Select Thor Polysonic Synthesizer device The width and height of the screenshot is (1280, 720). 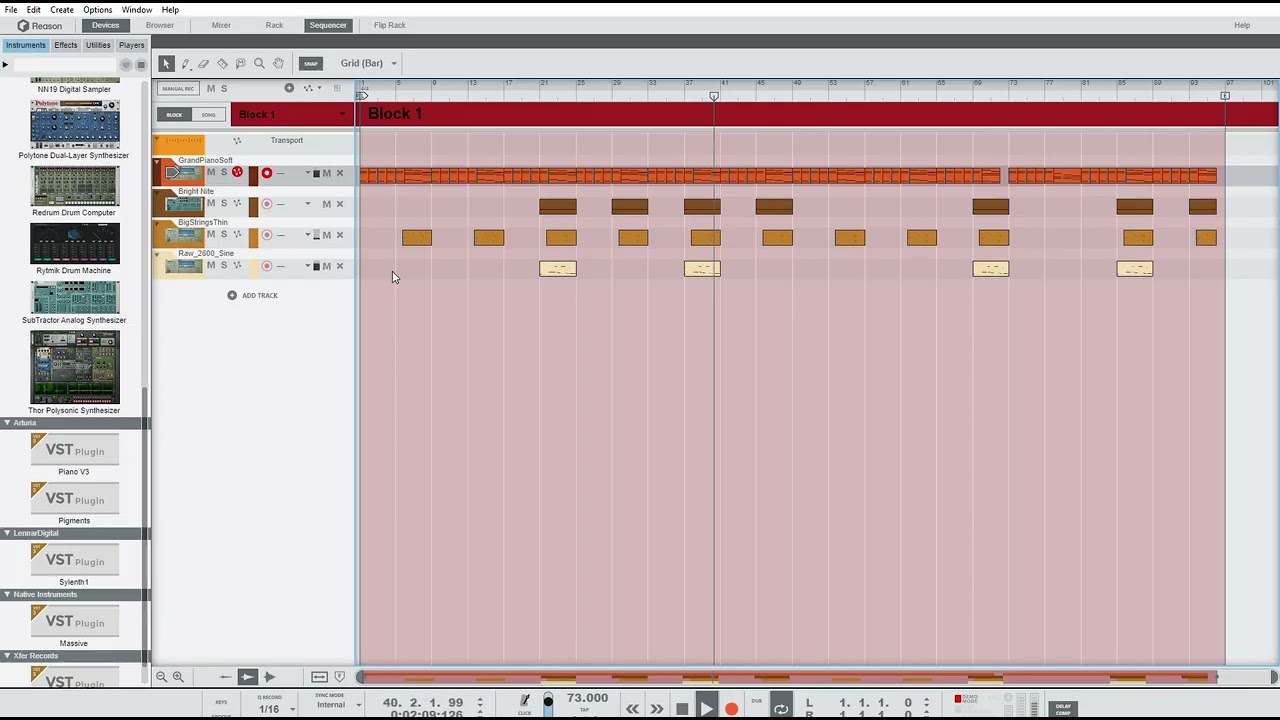click(x=74, y=372)
